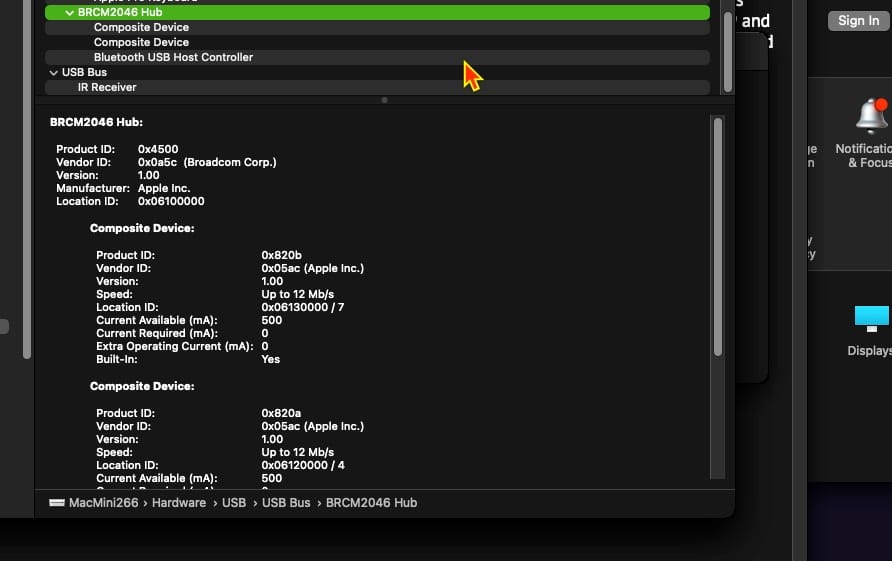Image resolution: width=892 pixels, height=561 pixels.
Task: Select the IR Receiver row
Action: 377,87
